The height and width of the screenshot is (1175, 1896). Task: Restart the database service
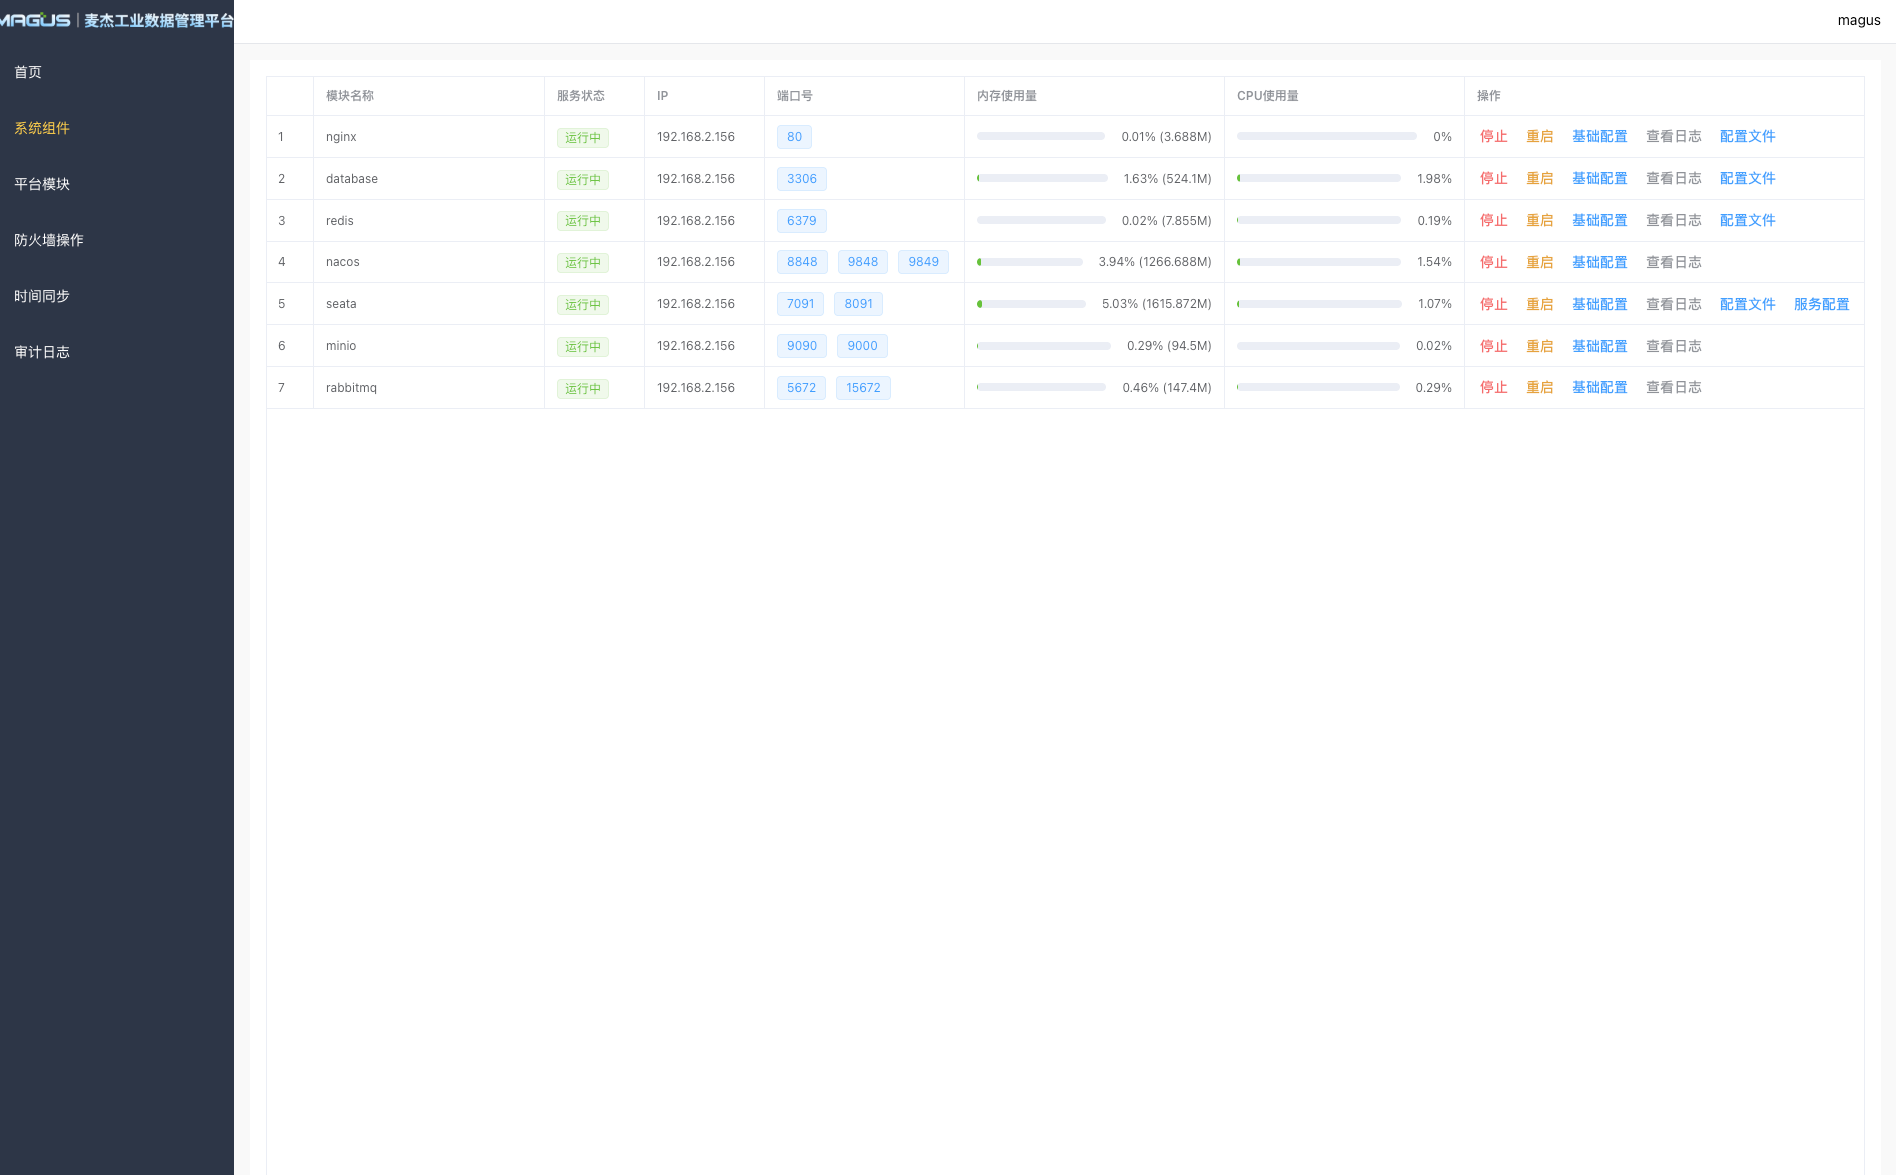[1539, 179]
